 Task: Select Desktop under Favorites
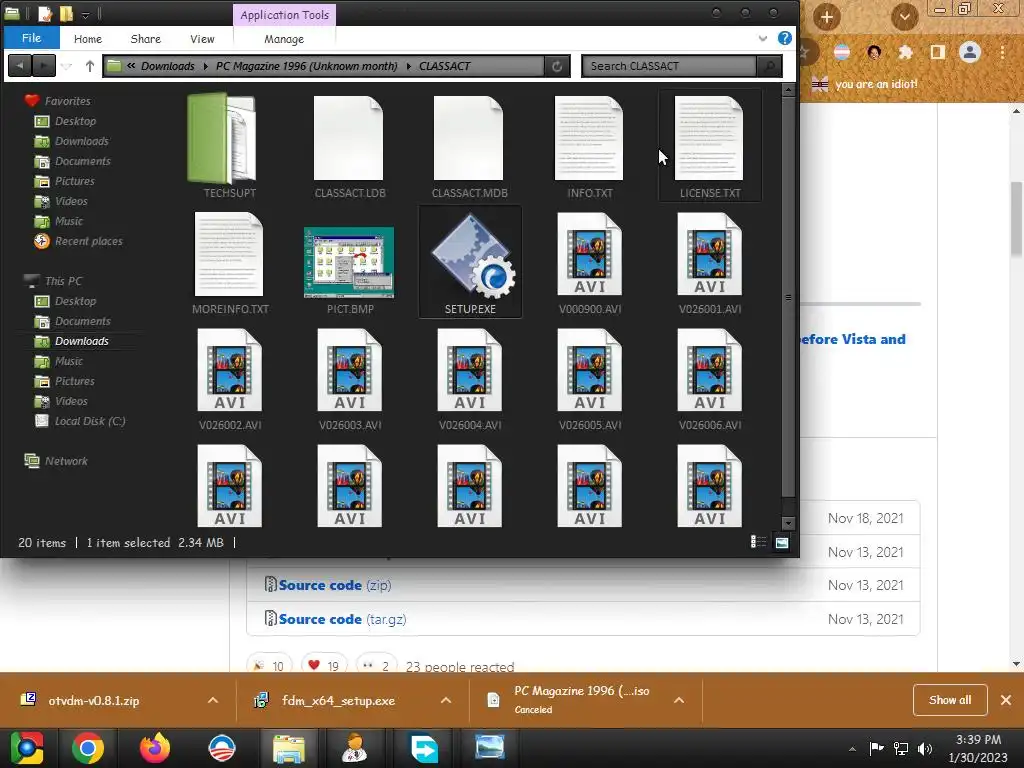click(x=75, y=121)
